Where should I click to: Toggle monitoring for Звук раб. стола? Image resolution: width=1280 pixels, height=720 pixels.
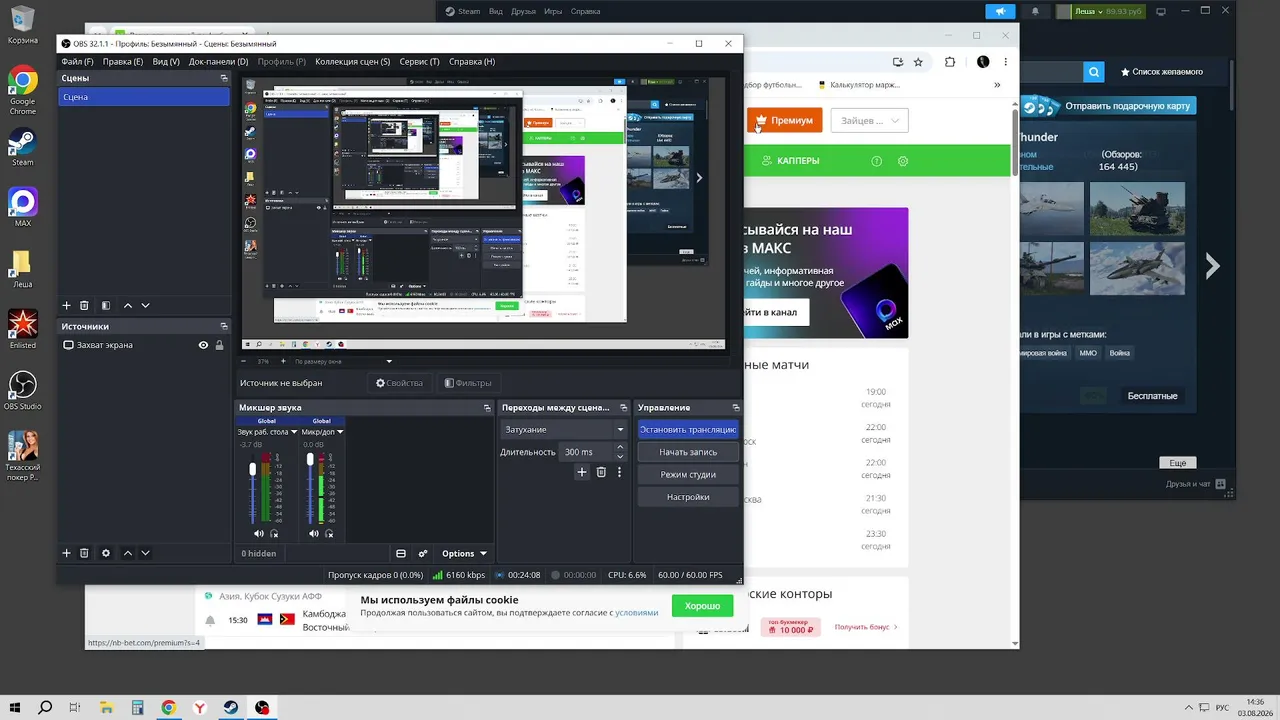274,533
